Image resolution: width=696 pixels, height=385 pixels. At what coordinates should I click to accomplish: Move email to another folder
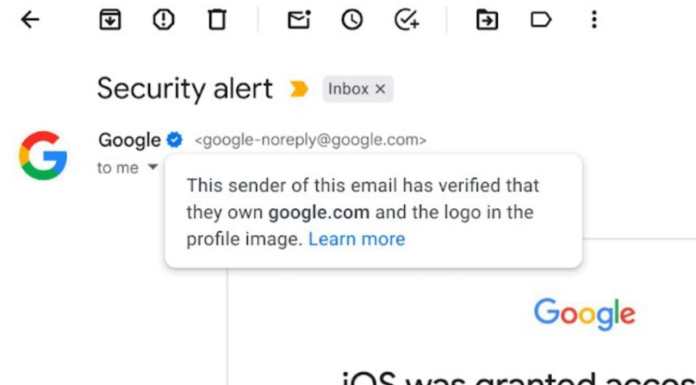[487, 20]
